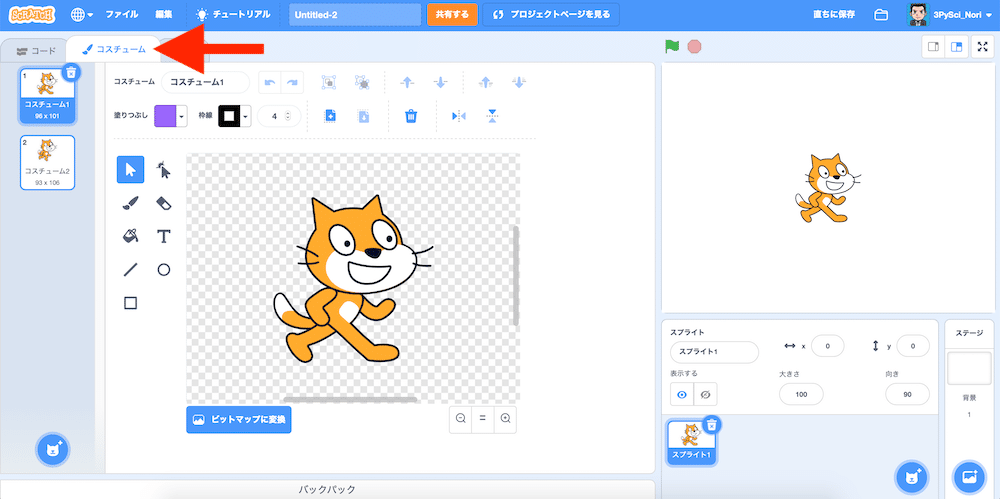Click the red stop button

pos(695,47)
